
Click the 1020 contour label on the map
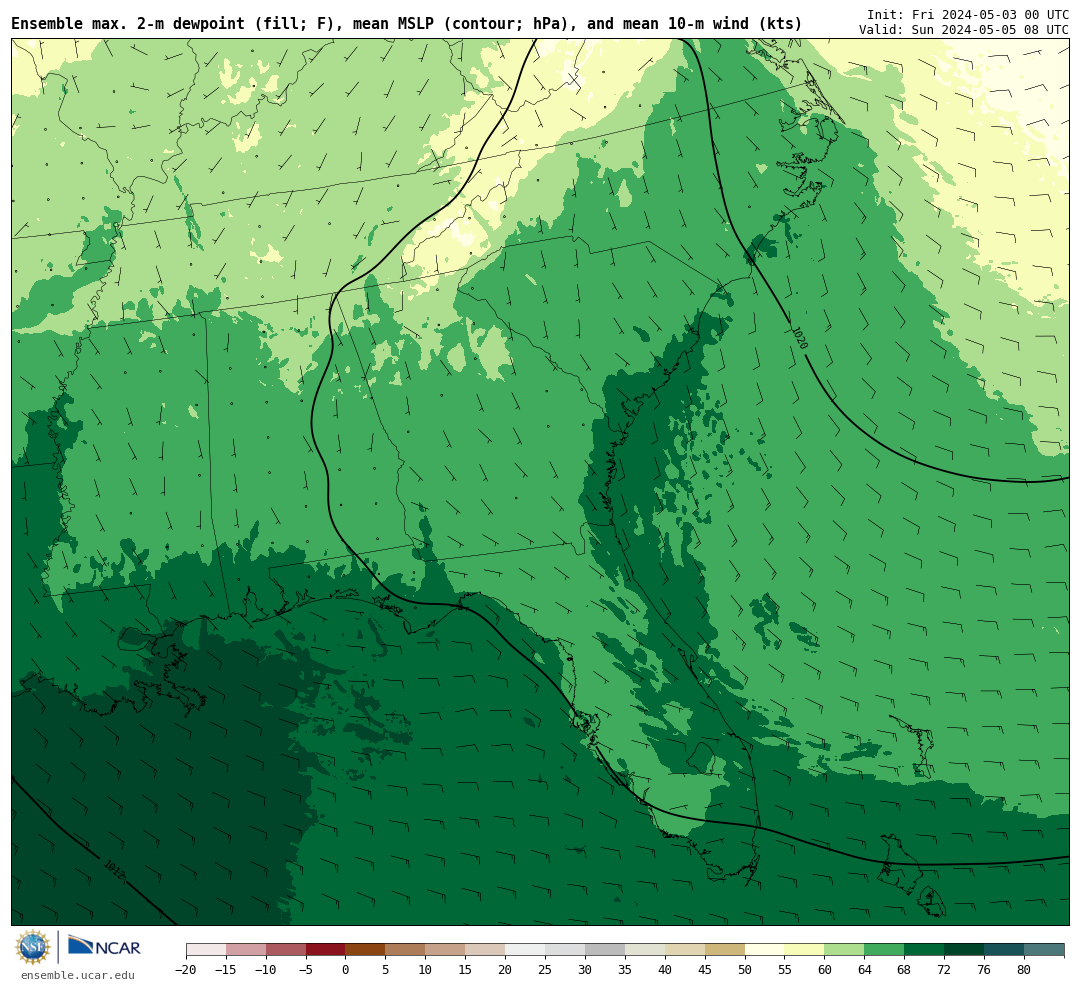coord(799,338)
